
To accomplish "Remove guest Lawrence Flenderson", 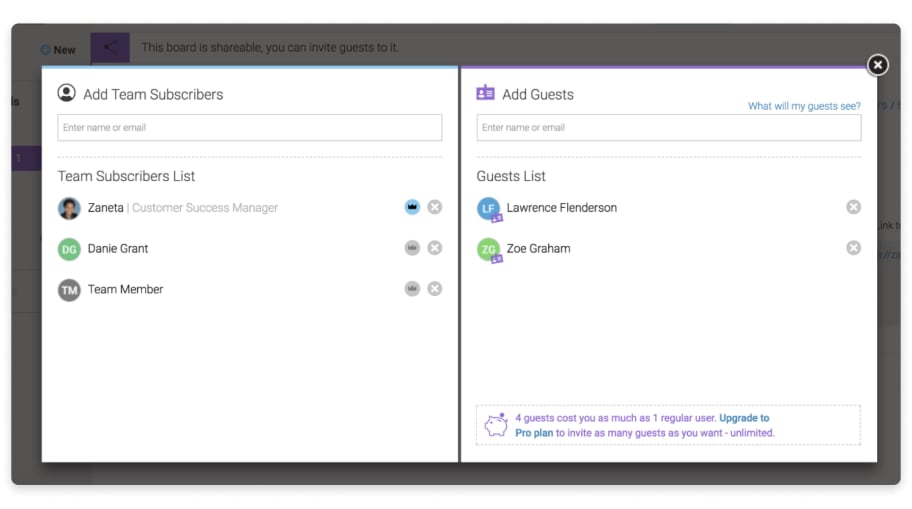I will click(853, 207).
